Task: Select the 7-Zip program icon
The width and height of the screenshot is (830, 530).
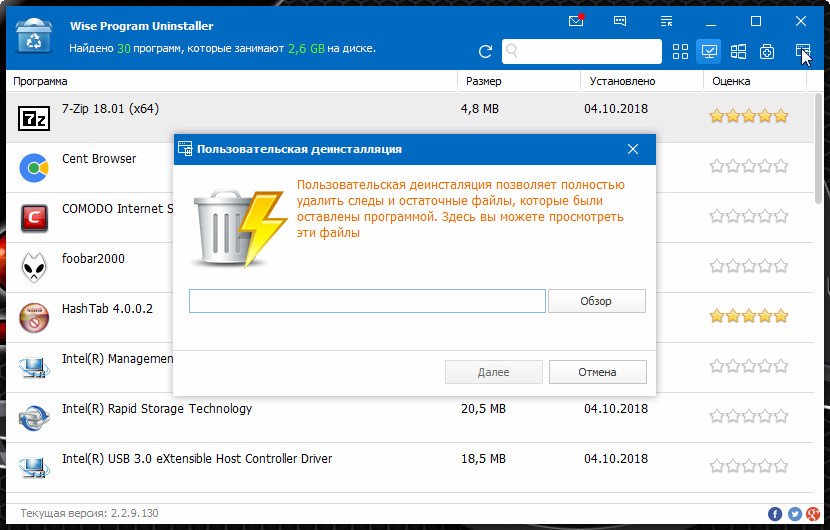Action: [34, 118]
